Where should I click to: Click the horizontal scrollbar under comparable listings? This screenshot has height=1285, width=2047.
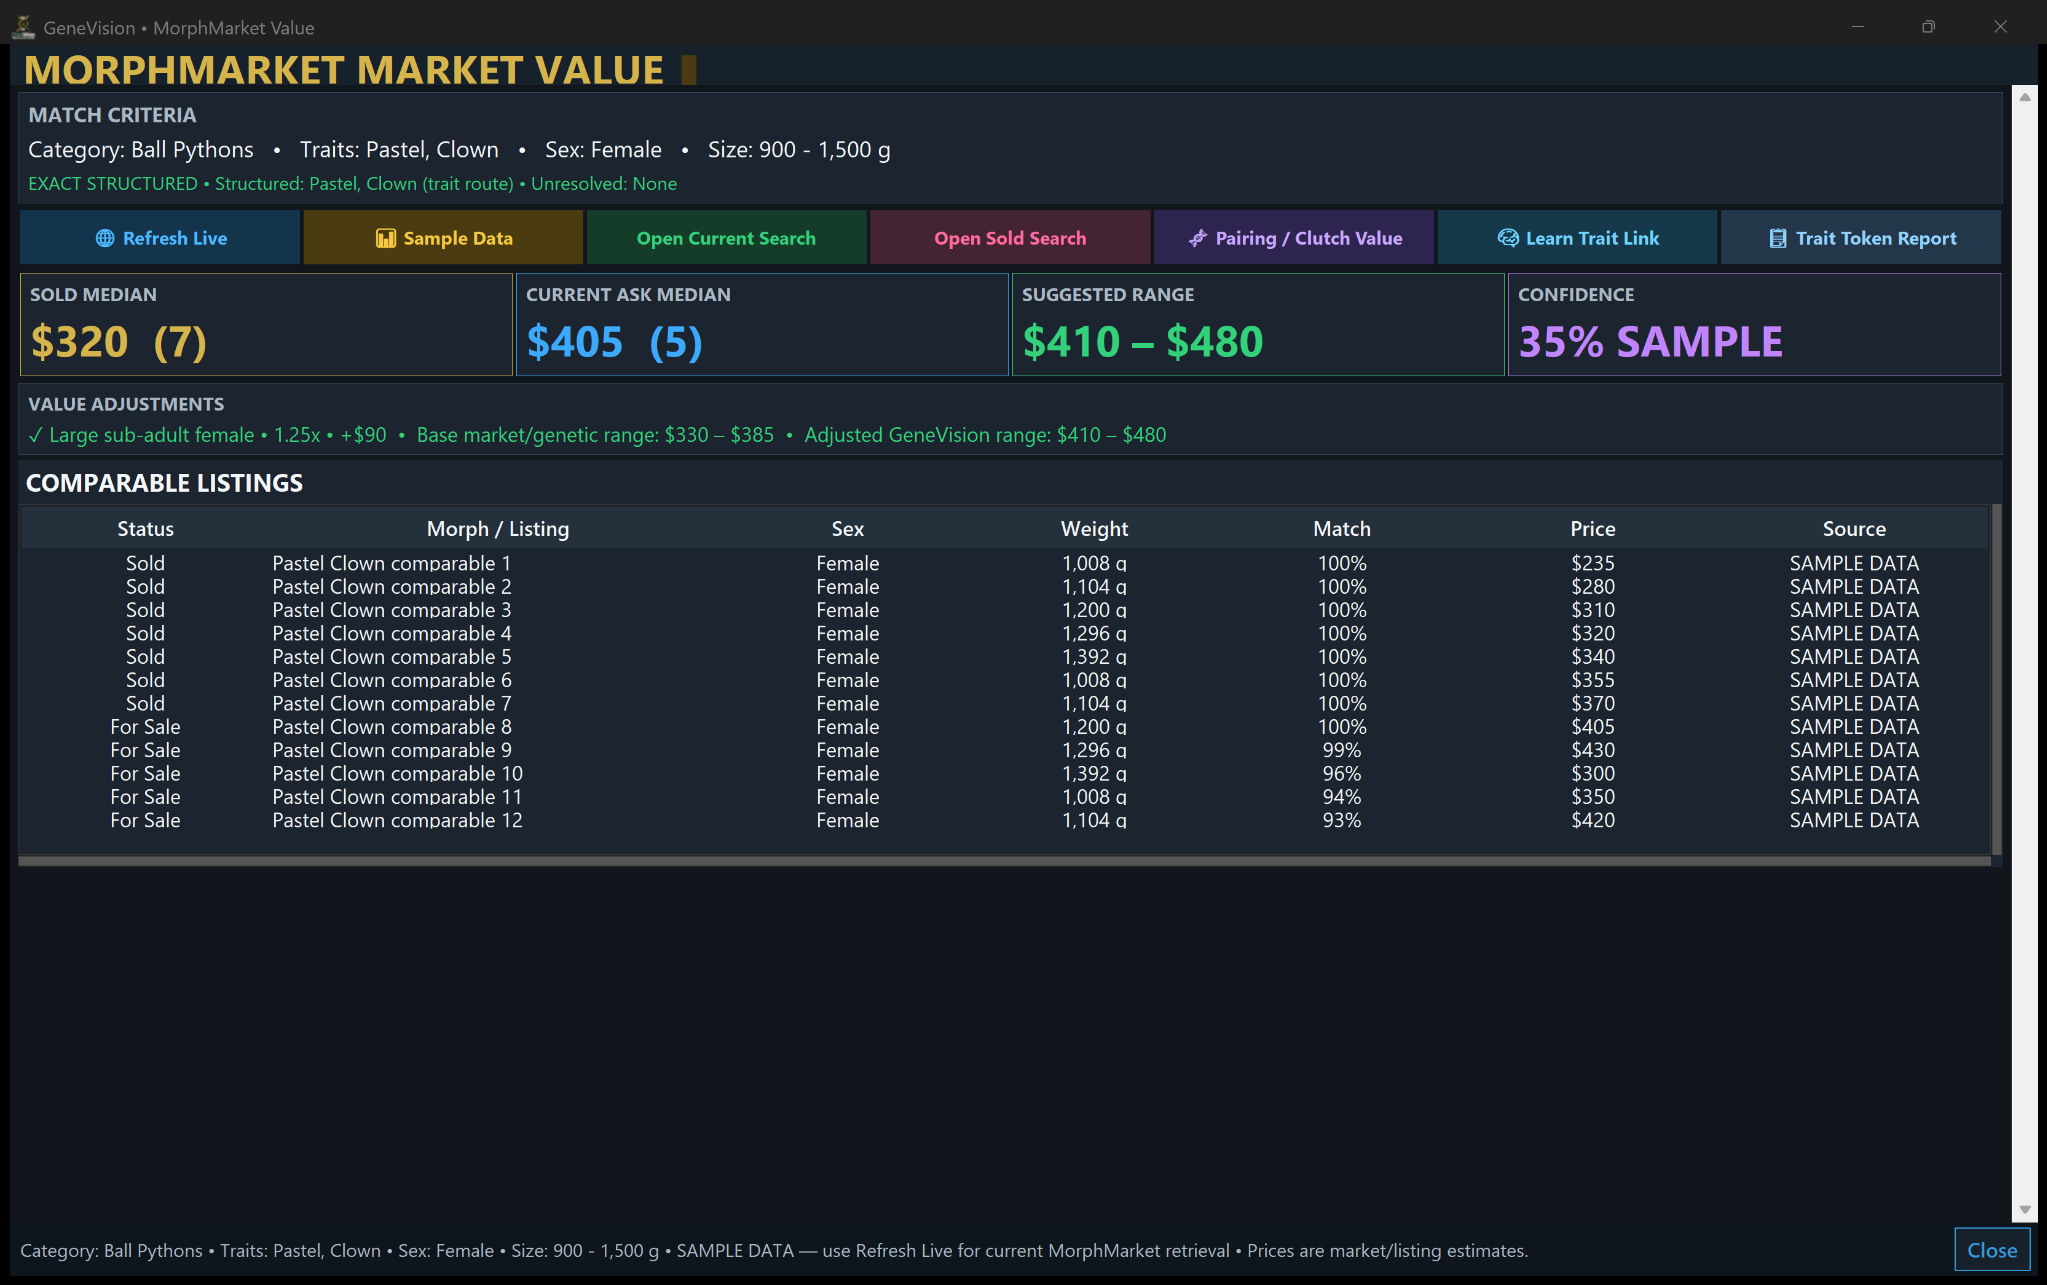(1004, 860)
